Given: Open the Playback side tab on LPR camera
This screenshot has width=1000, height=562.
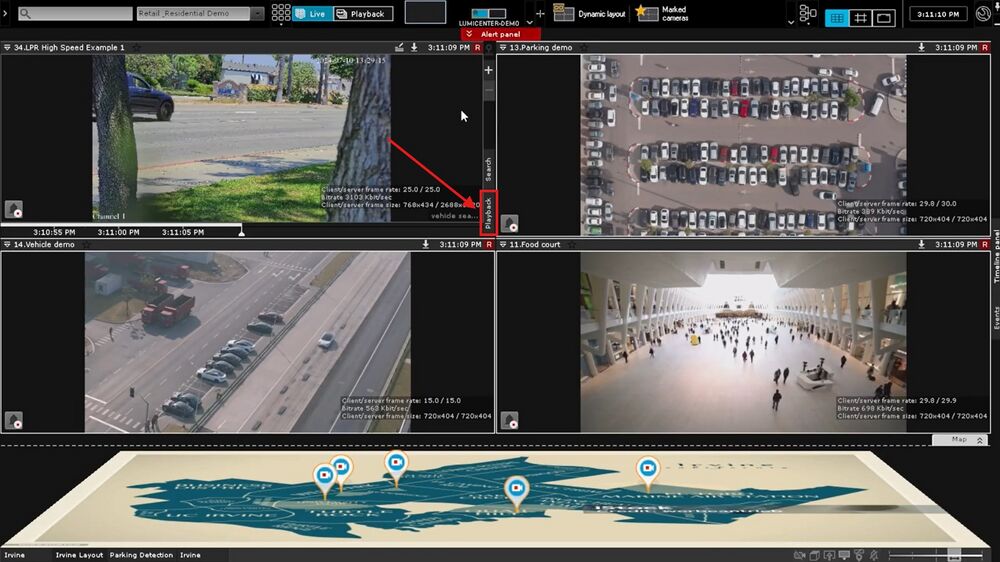Looking at the screenshot, I should pyautogui.click(x=489, y=213).
